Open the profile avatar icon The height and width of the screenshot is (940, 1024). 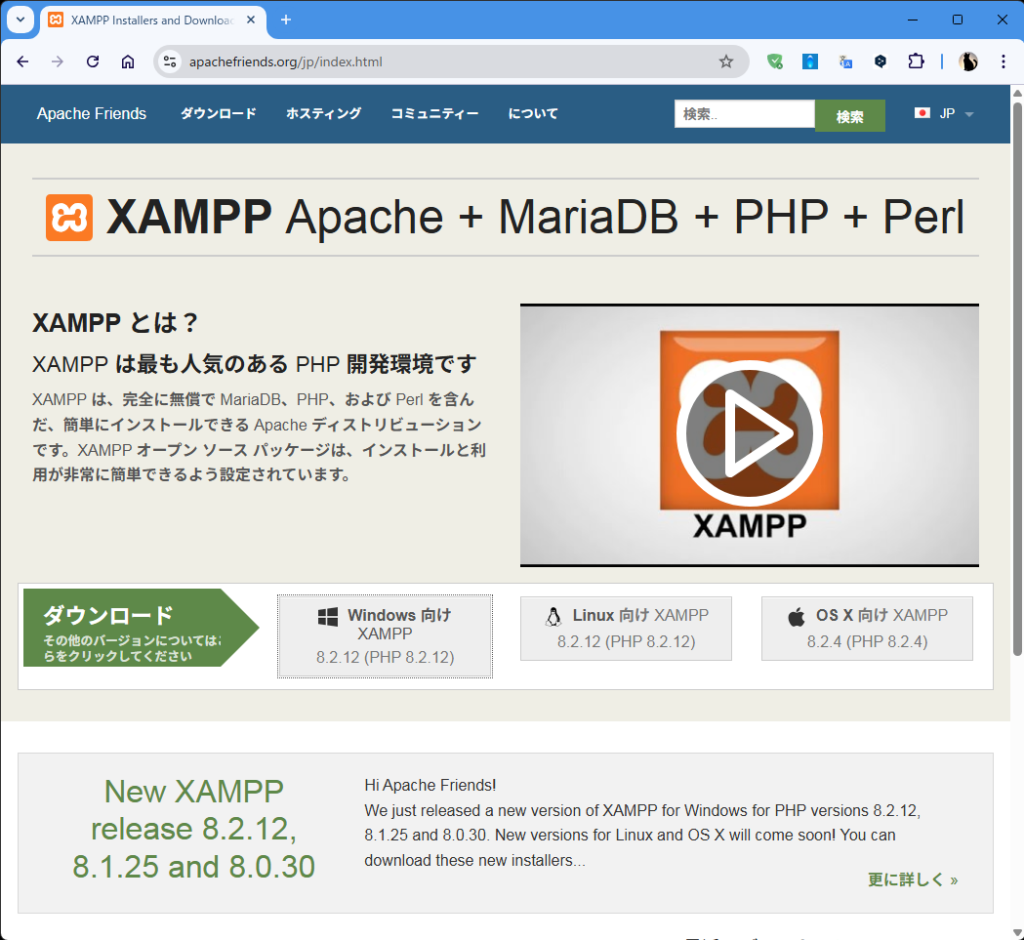coord(968,62)
